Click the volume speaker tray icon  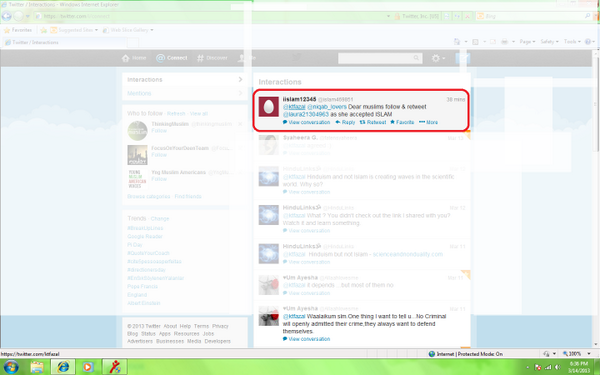[557, 367]
